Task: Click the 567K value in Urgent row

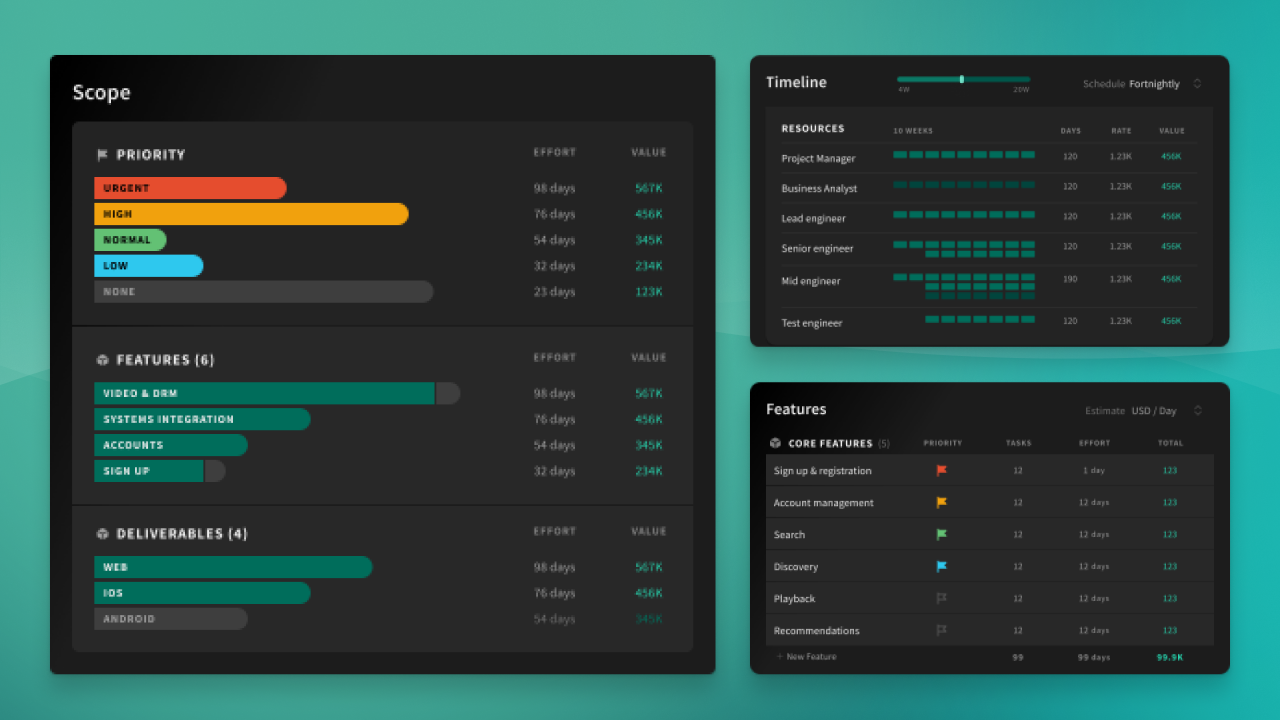Action: click(649, 188)
